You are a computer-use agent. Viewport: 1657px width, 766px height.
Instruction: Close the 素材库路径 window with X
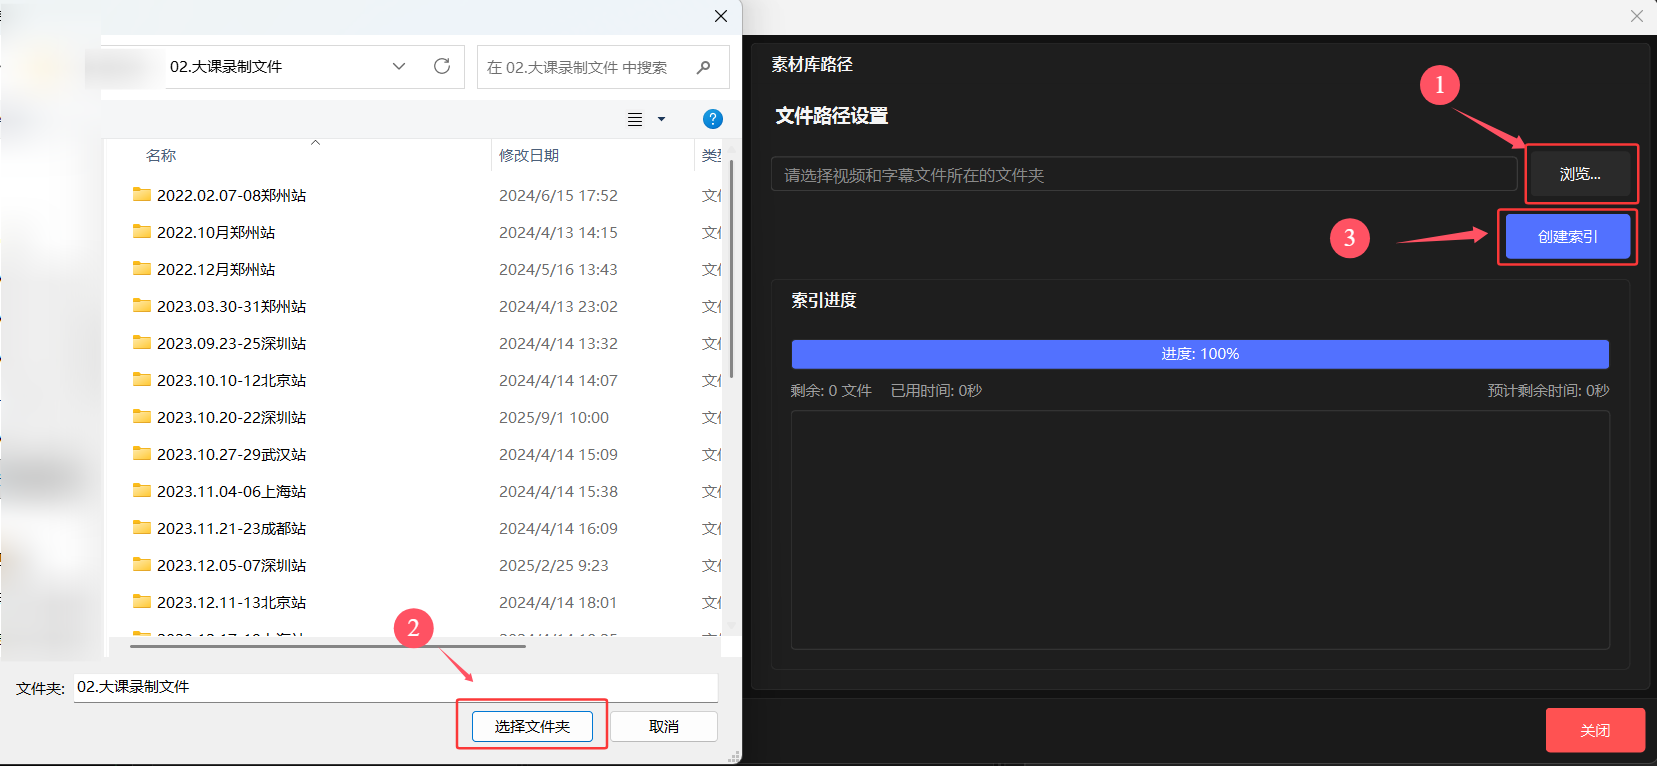(1636, 16)
